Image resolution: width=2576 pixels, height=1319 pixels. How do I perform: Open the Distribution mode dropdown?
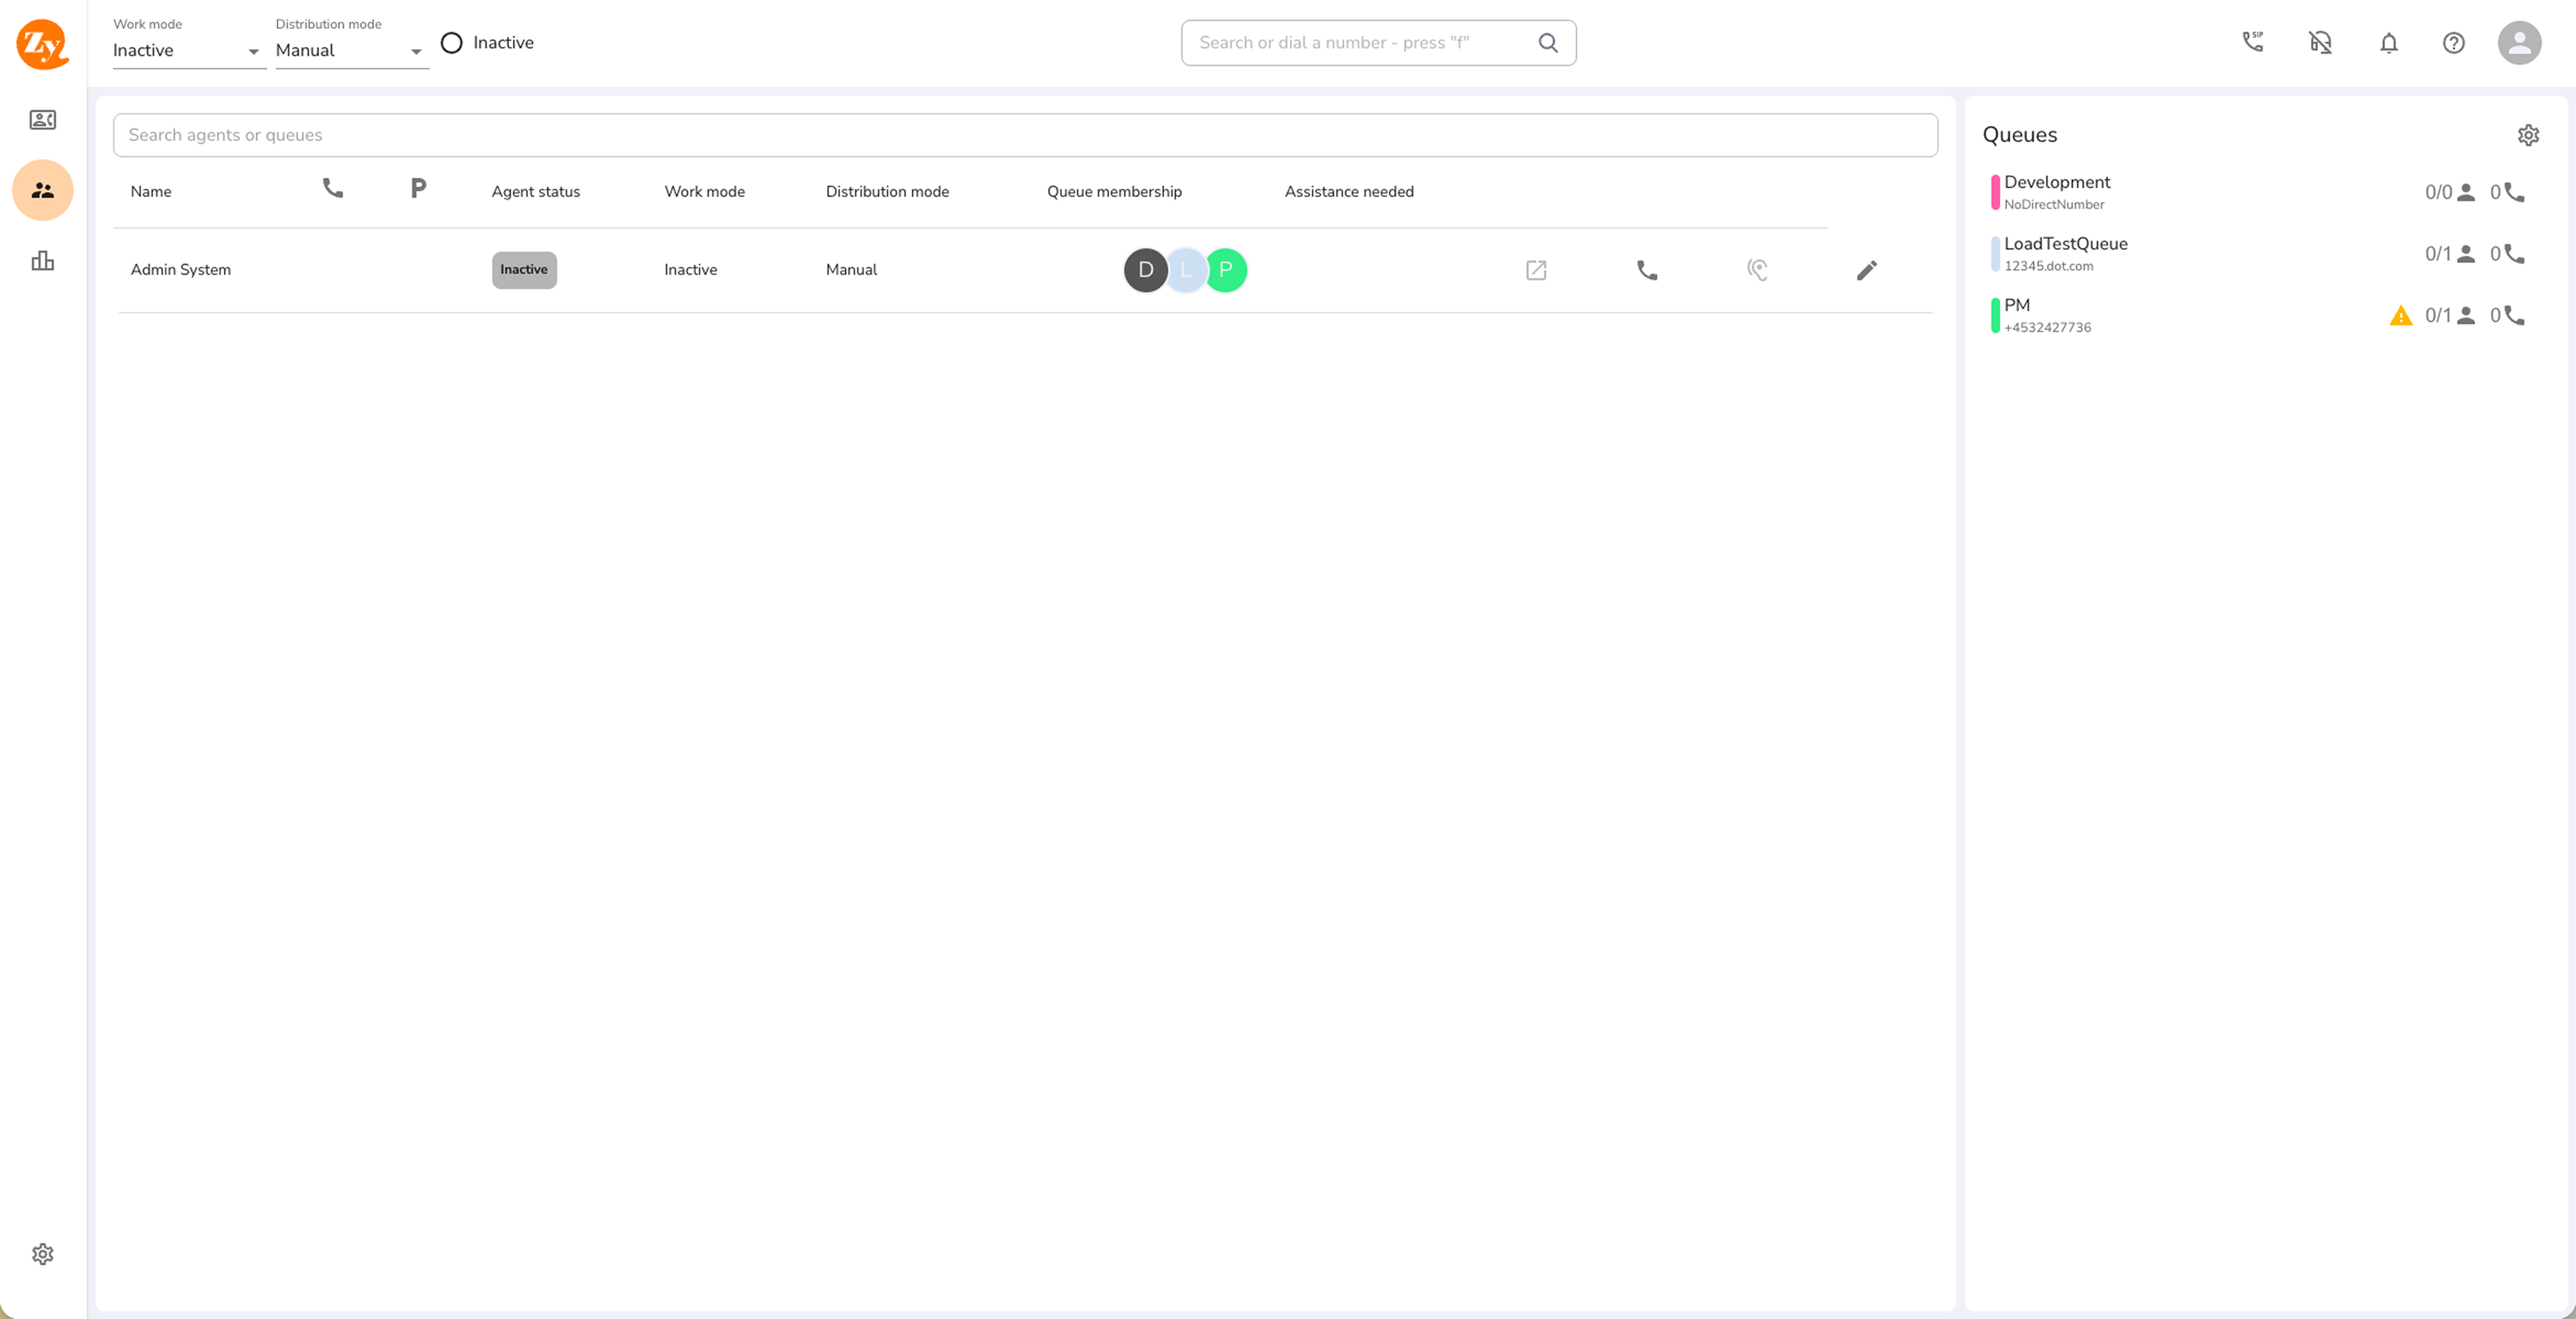[350, 51]
